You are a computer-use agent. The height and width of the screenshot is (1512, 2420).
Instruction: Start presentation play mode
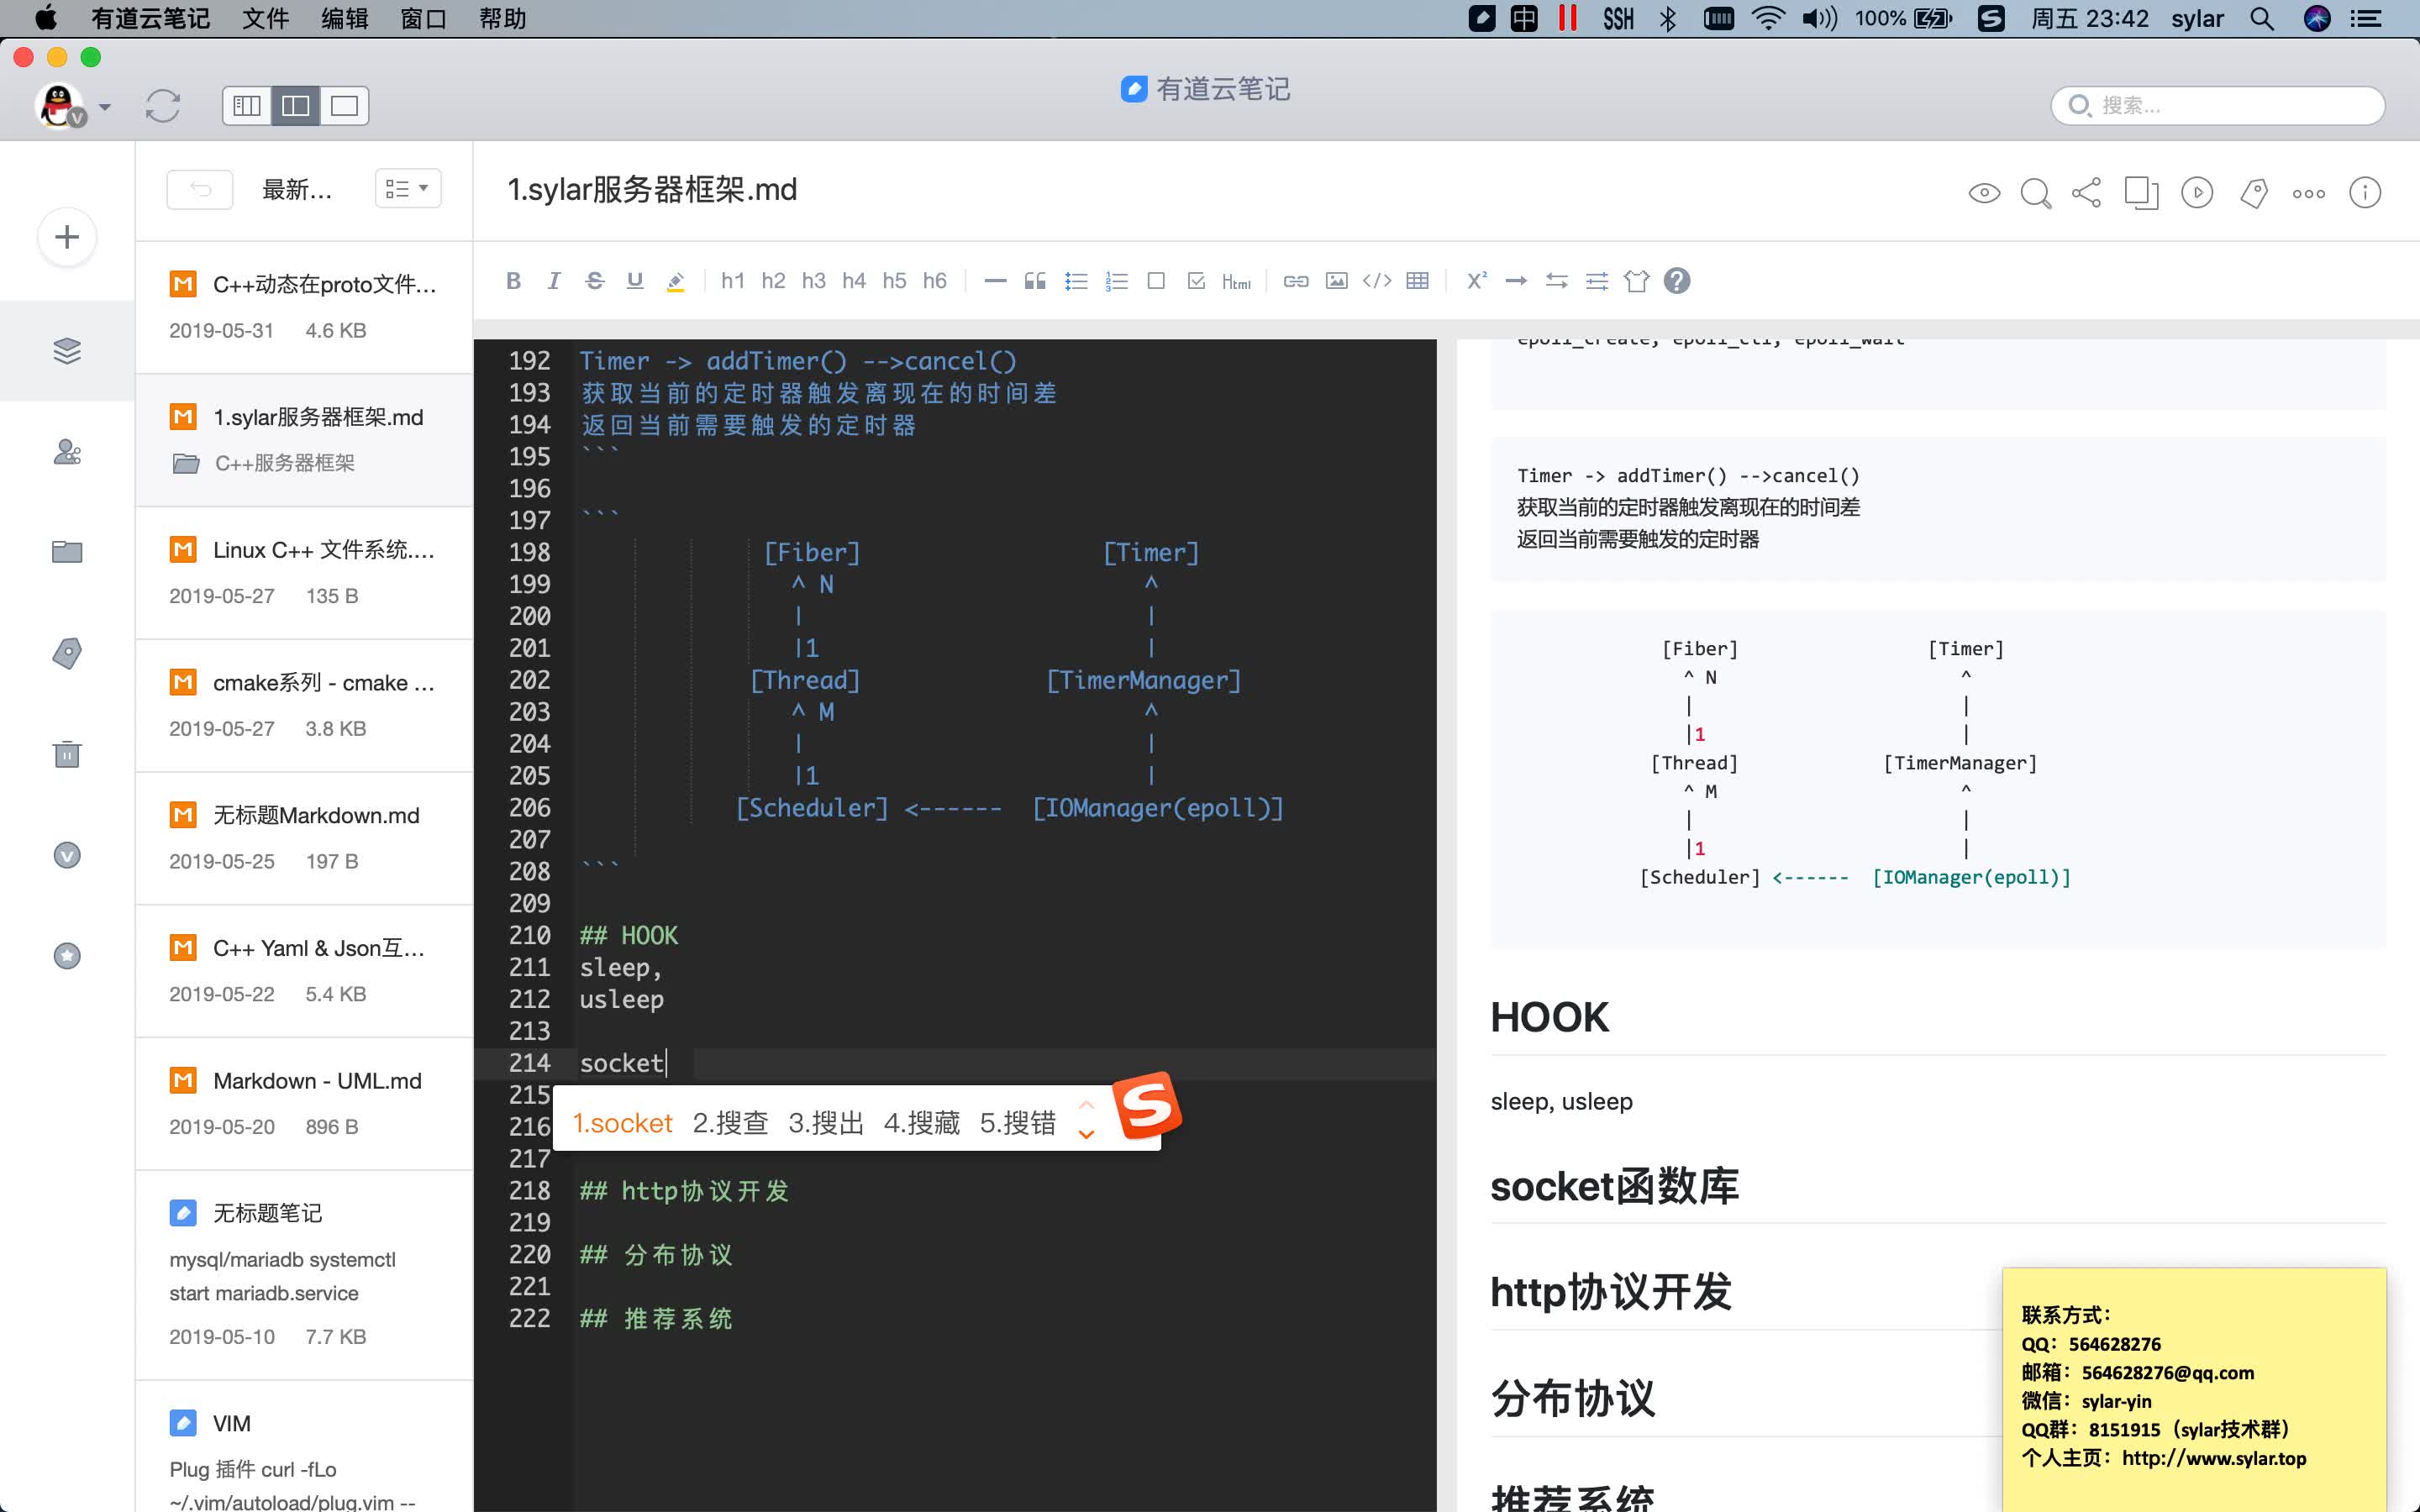(2197, 193)
